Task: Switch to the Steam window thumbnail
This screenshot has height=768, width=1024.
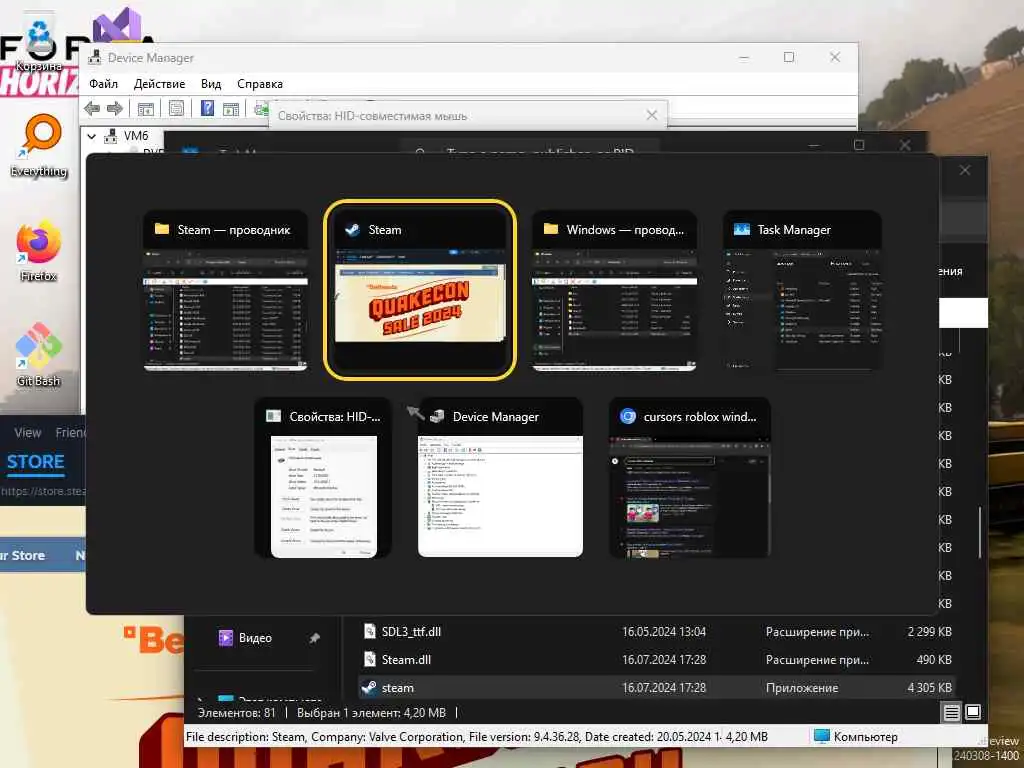Action: click(x=420, y=290)
